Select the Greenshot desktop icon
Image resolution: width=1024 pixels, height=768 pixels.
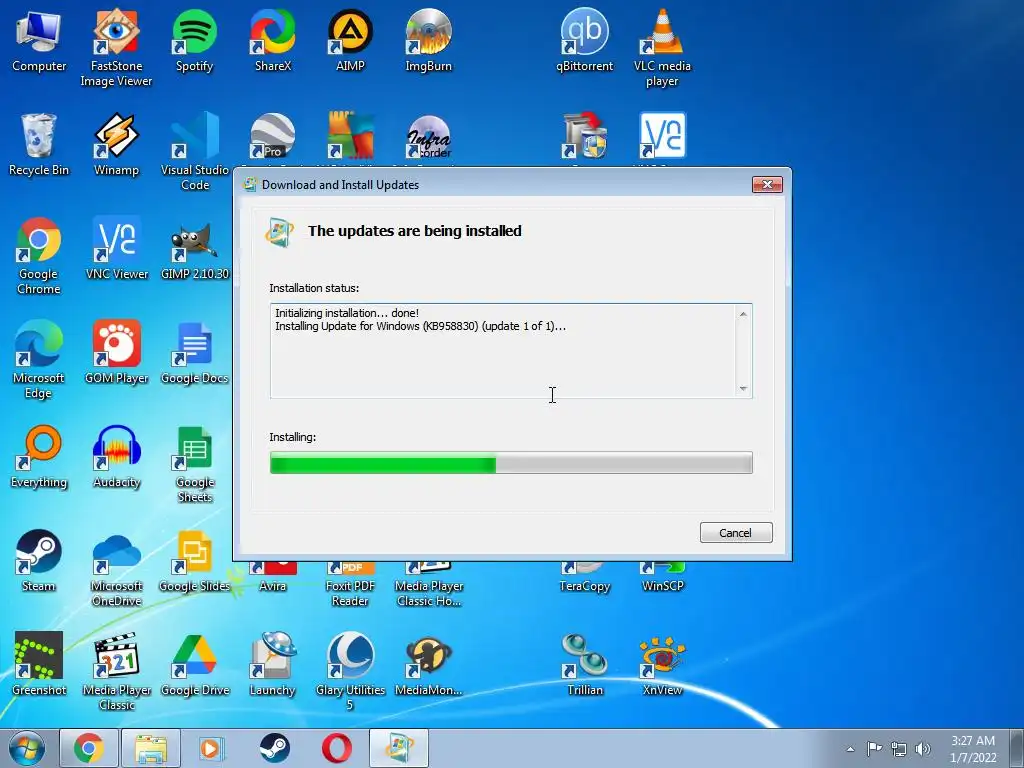click(x=39, y=665)
